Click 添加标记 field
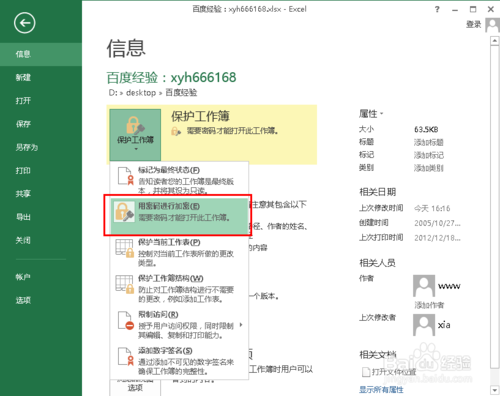The height and width of the screenshot is (396, 500). [429, 155]
